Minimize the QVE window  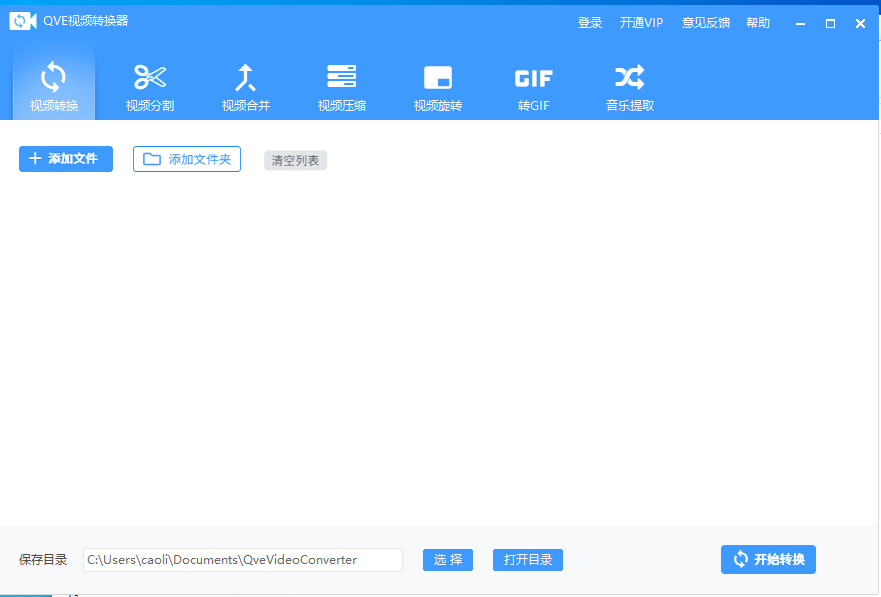(x=801, y=24)
